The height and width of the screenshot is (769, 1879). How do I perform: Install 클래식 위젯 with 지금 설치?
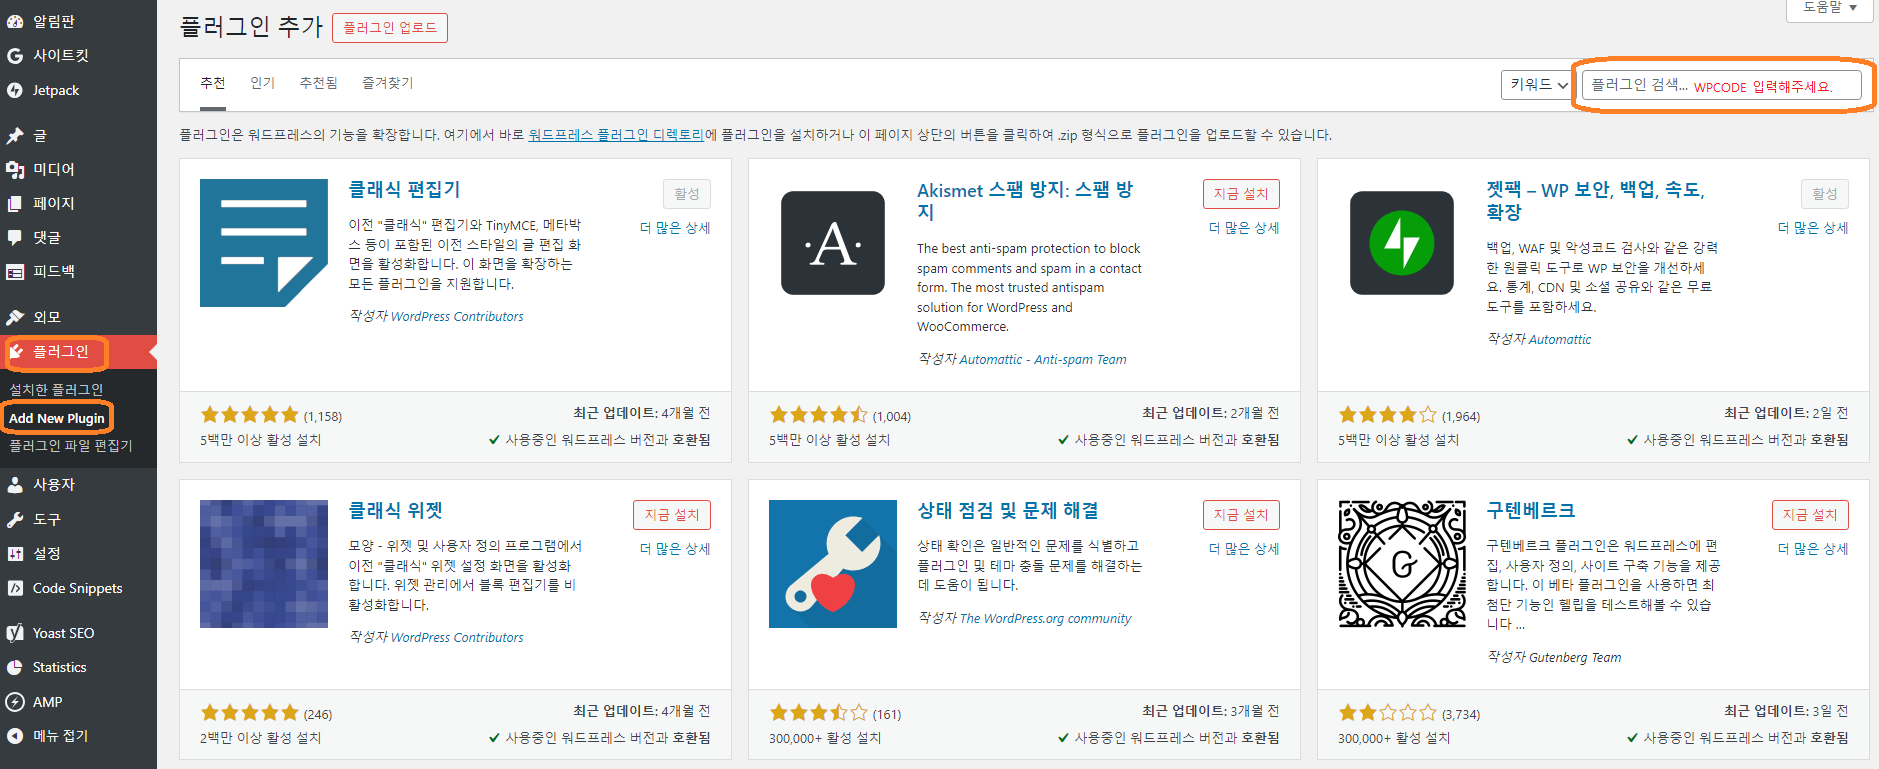(672, 515)
